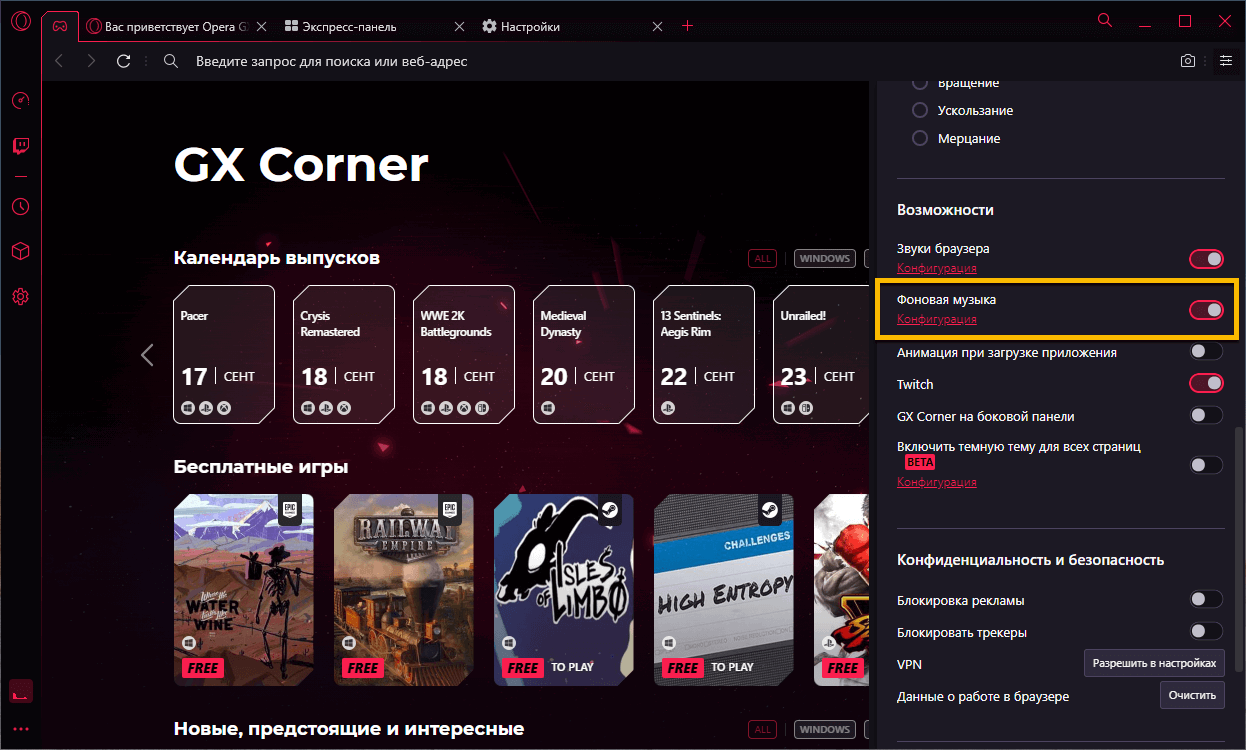Open Unrailed! release card
Viewport: 1246px width, 750px height.
pyautogui.click(x=821, y=354)
